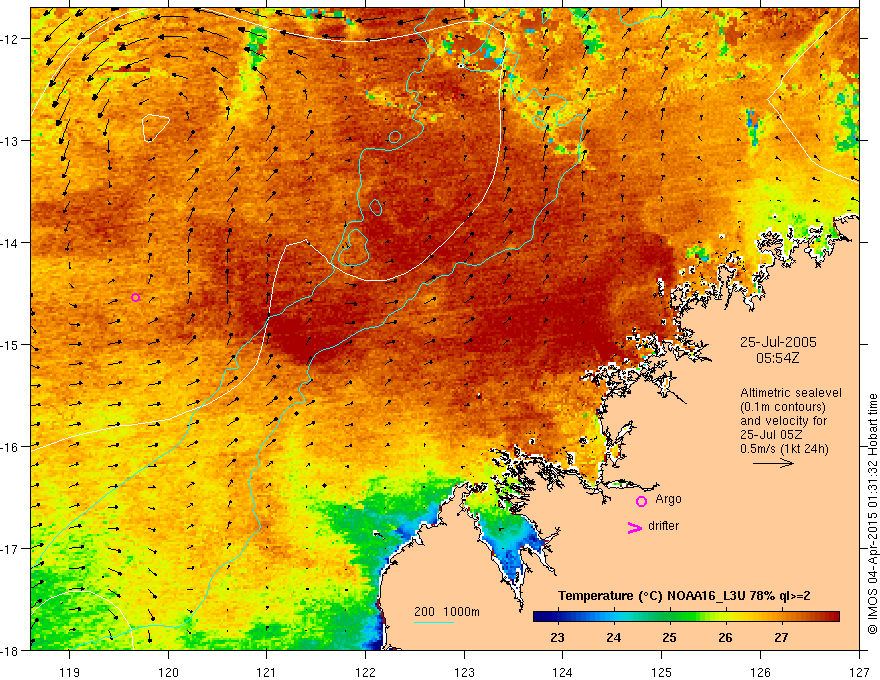This screenshot has height=680, width=880.
Task: Click the 'and velocity for' caption line
Action: point(783,421)
